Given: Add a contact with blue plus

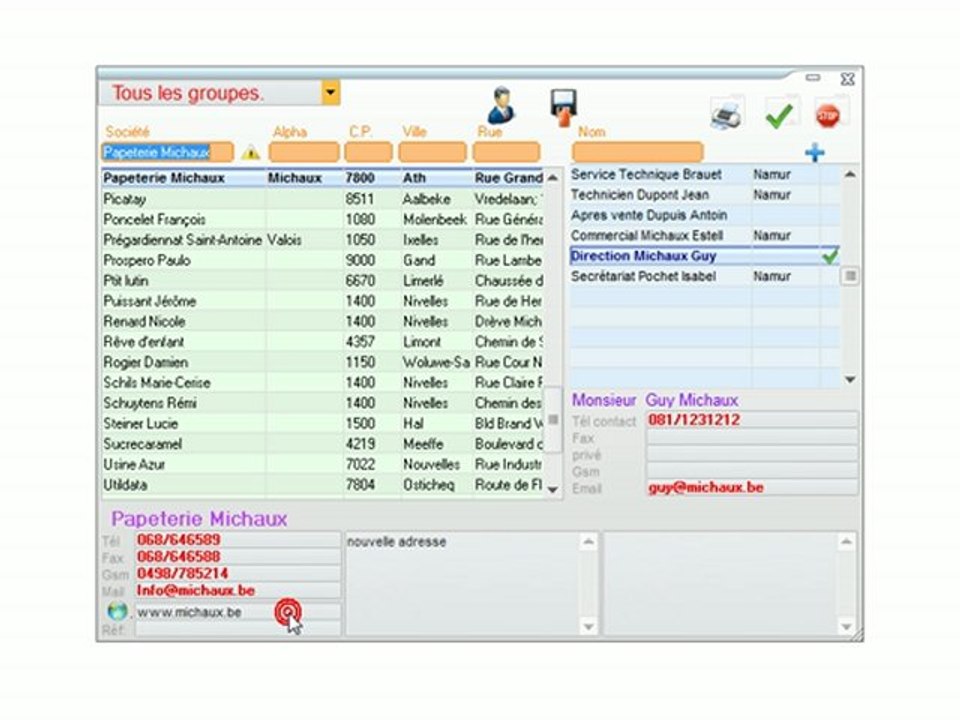Looking at the screenshot, I should (x=814, y=152).
